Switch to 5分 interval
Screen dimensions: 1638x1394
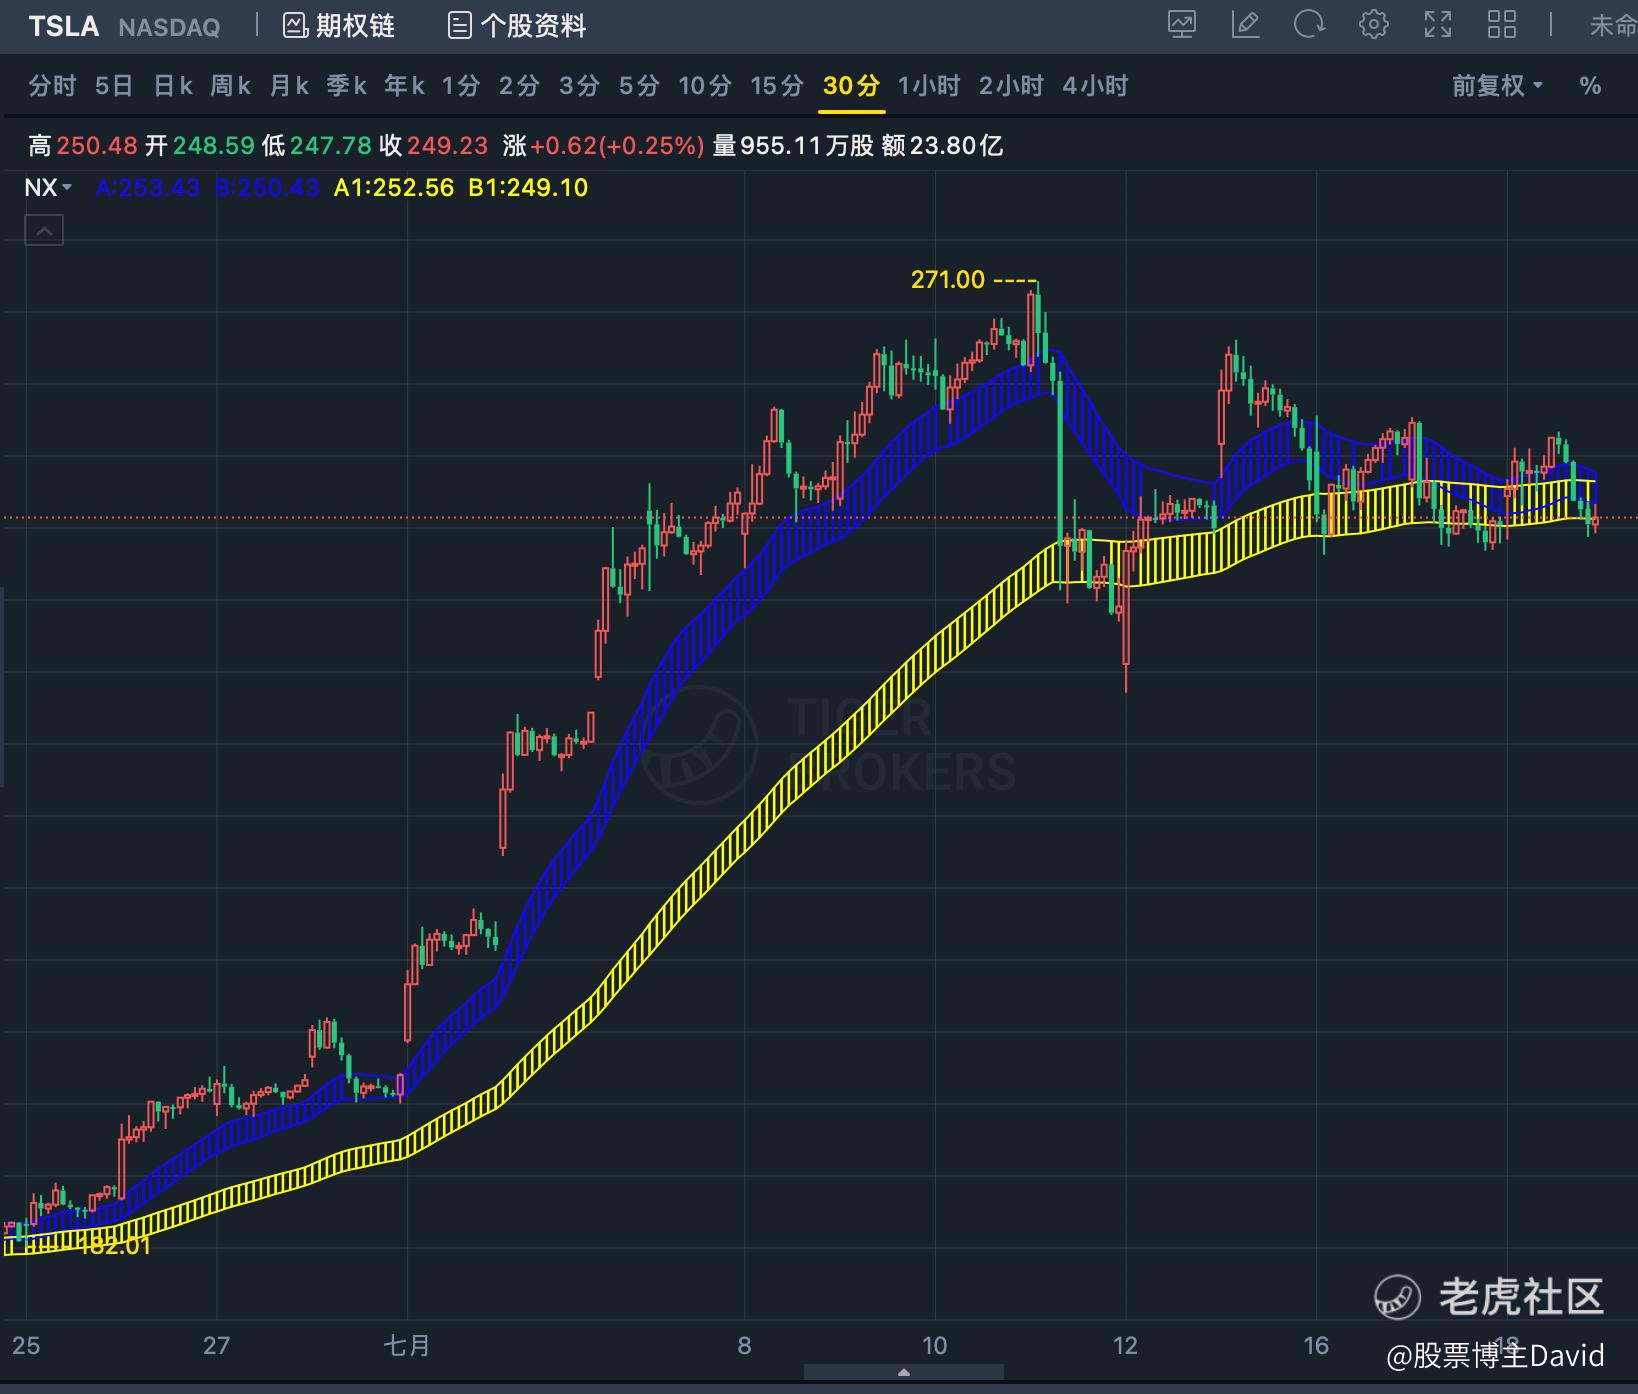click(x=639, y=86)
